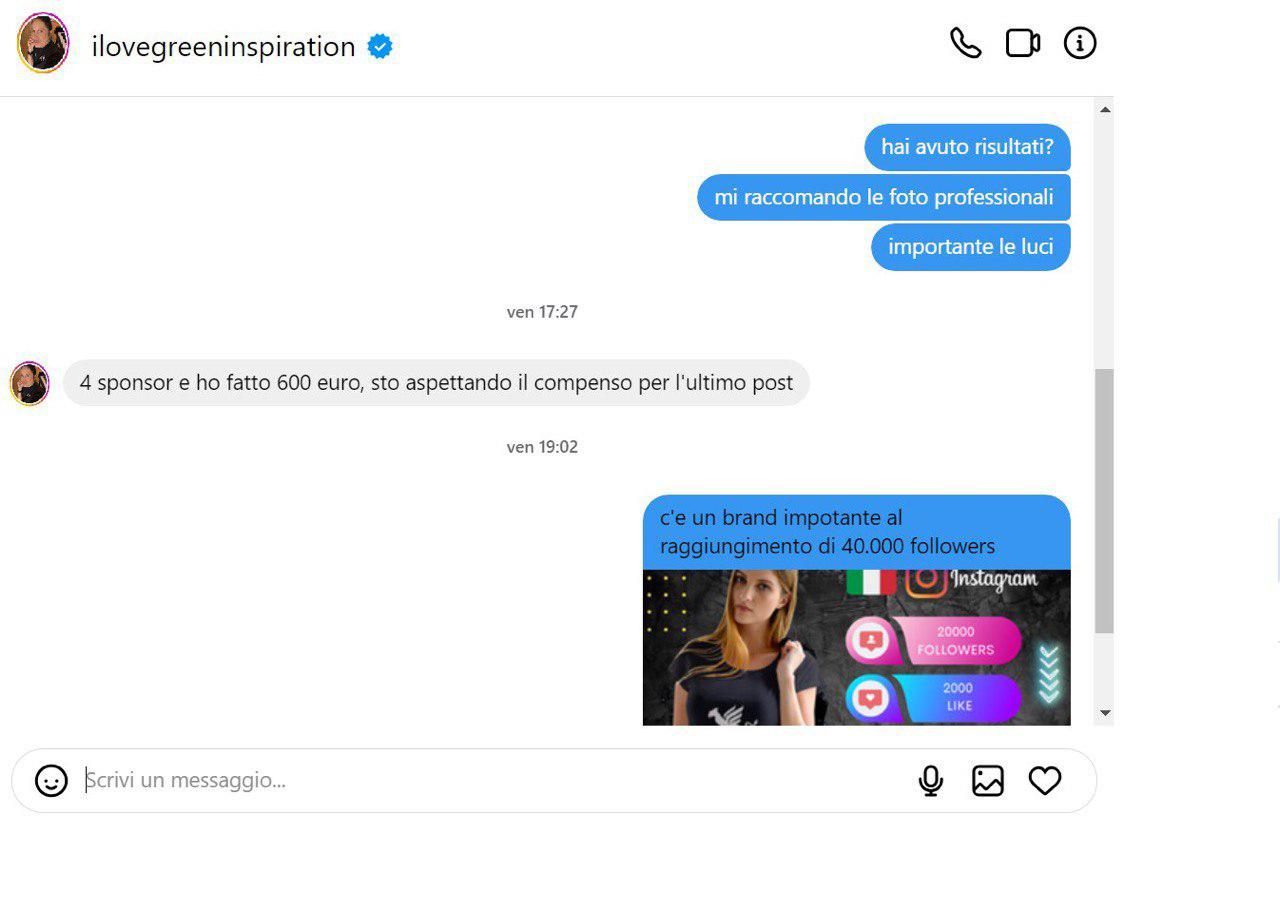Open the Instagram followers promo image
This screenshot has width=1280, height=912.
pyautogui.click(x=856, y=647)
